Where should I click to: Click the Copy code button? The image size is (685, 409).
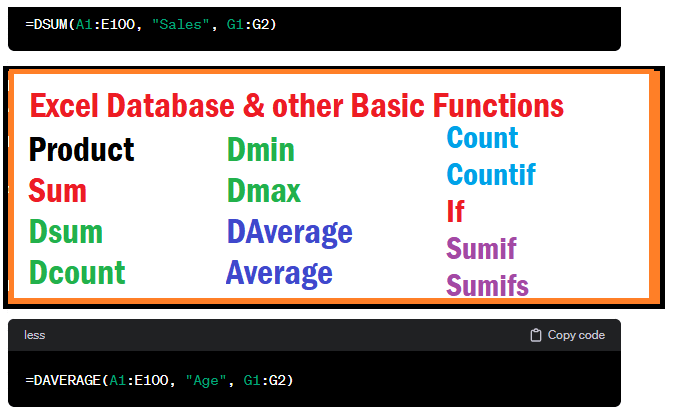[x=567, y=335]
